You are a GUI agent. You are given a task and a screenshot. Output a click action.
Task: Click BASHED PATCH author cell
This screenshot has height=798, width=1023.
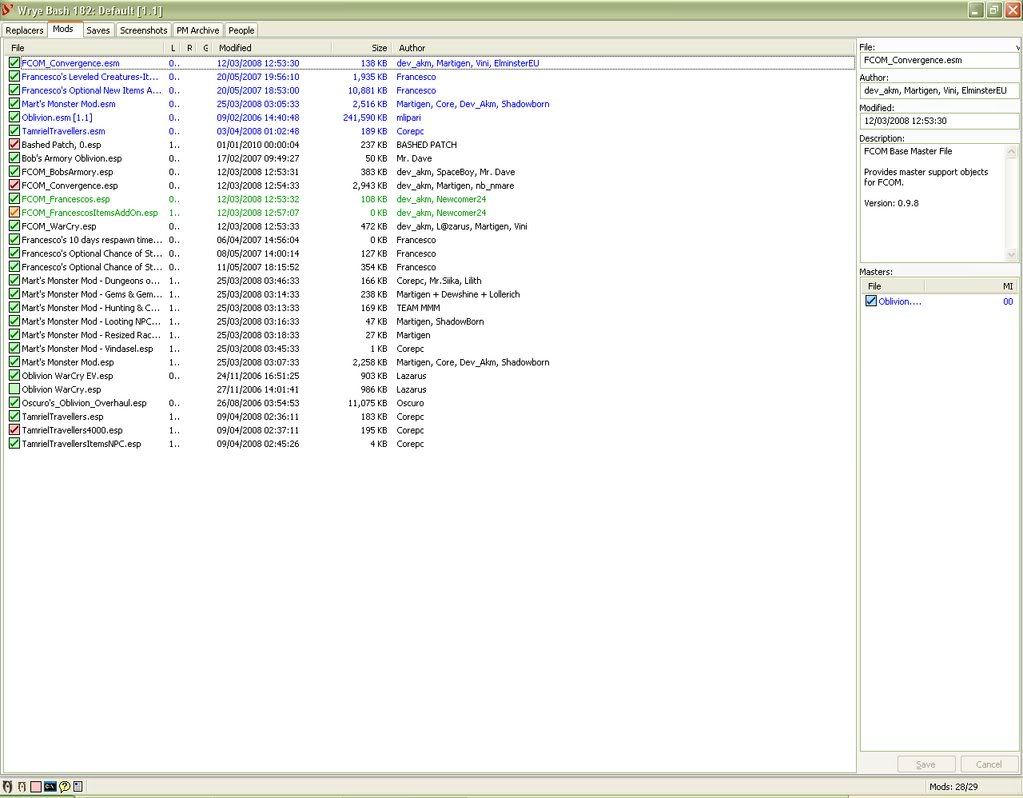click(x=427, y=145)
